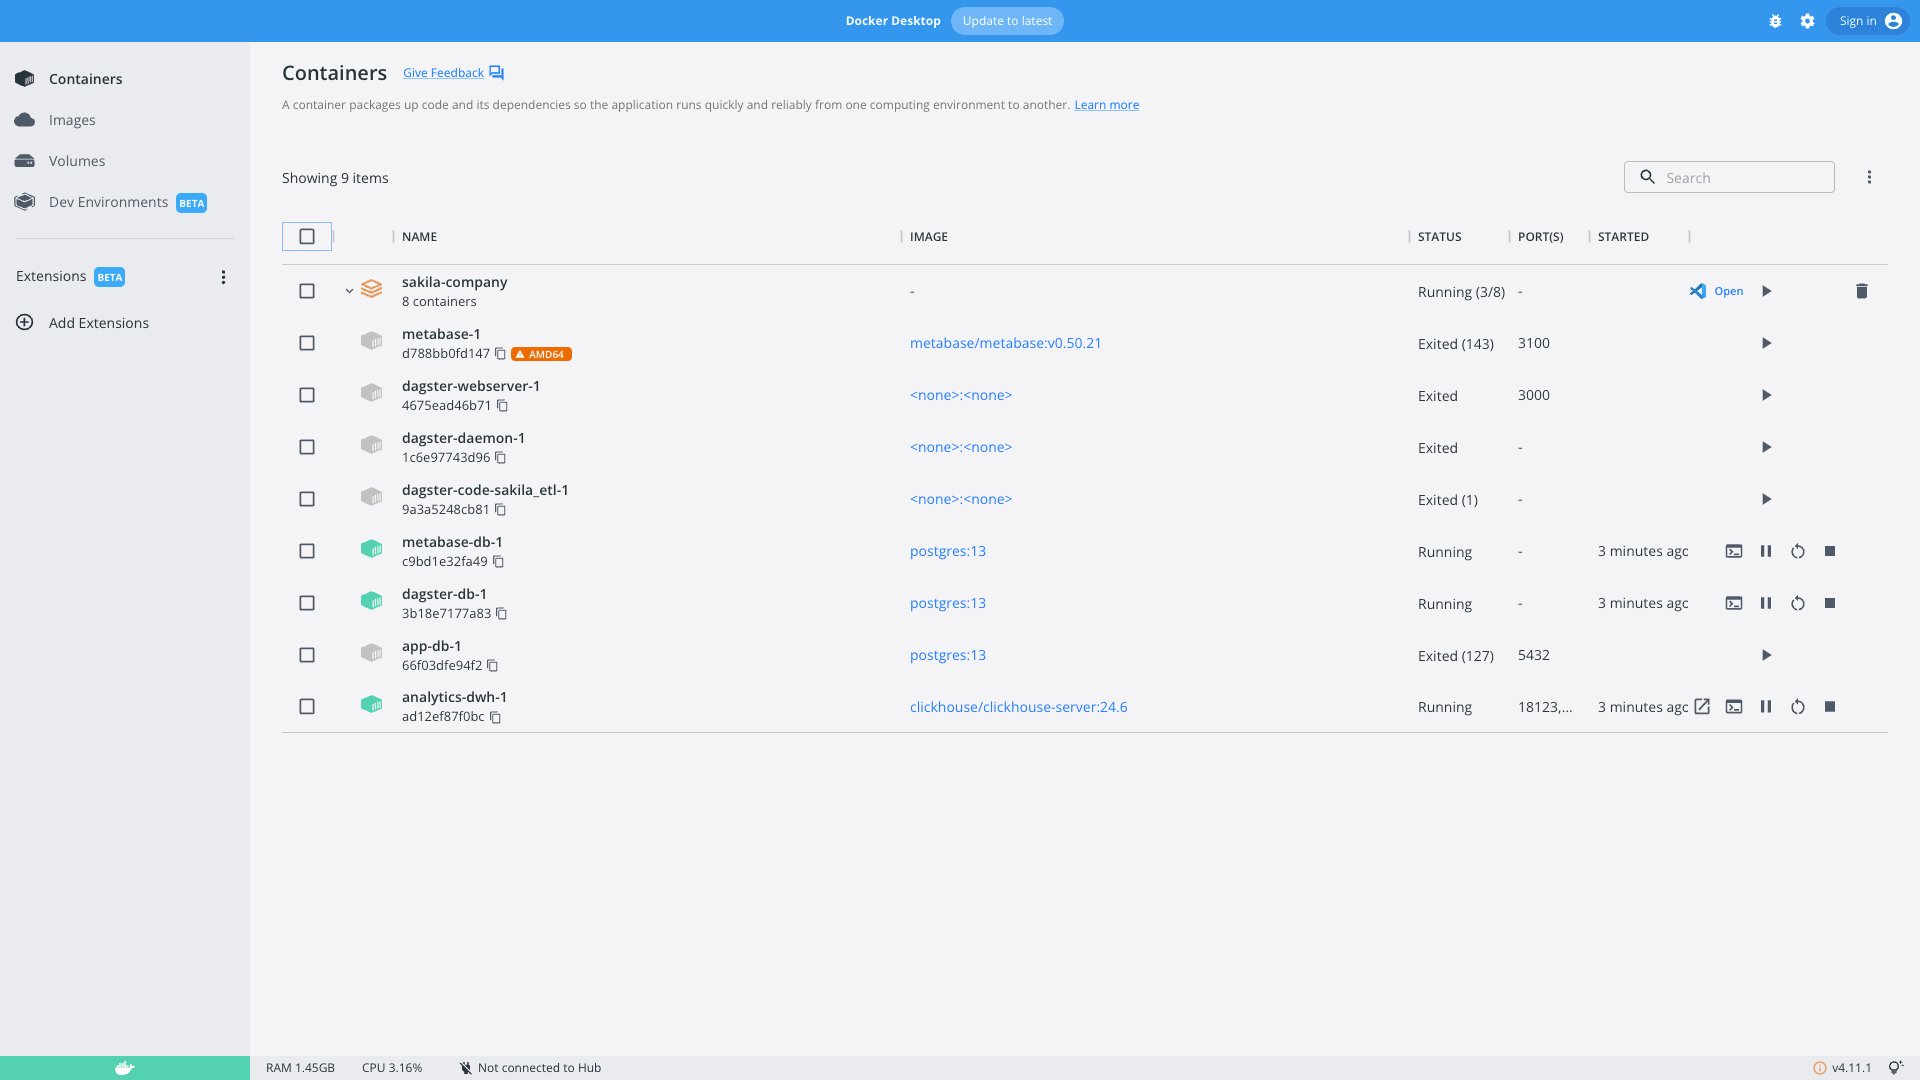Click the restart icon for dagster-db-1
Image resolution: width=1920 pixels, height=1080 pixels.
tap(1797, 603)
